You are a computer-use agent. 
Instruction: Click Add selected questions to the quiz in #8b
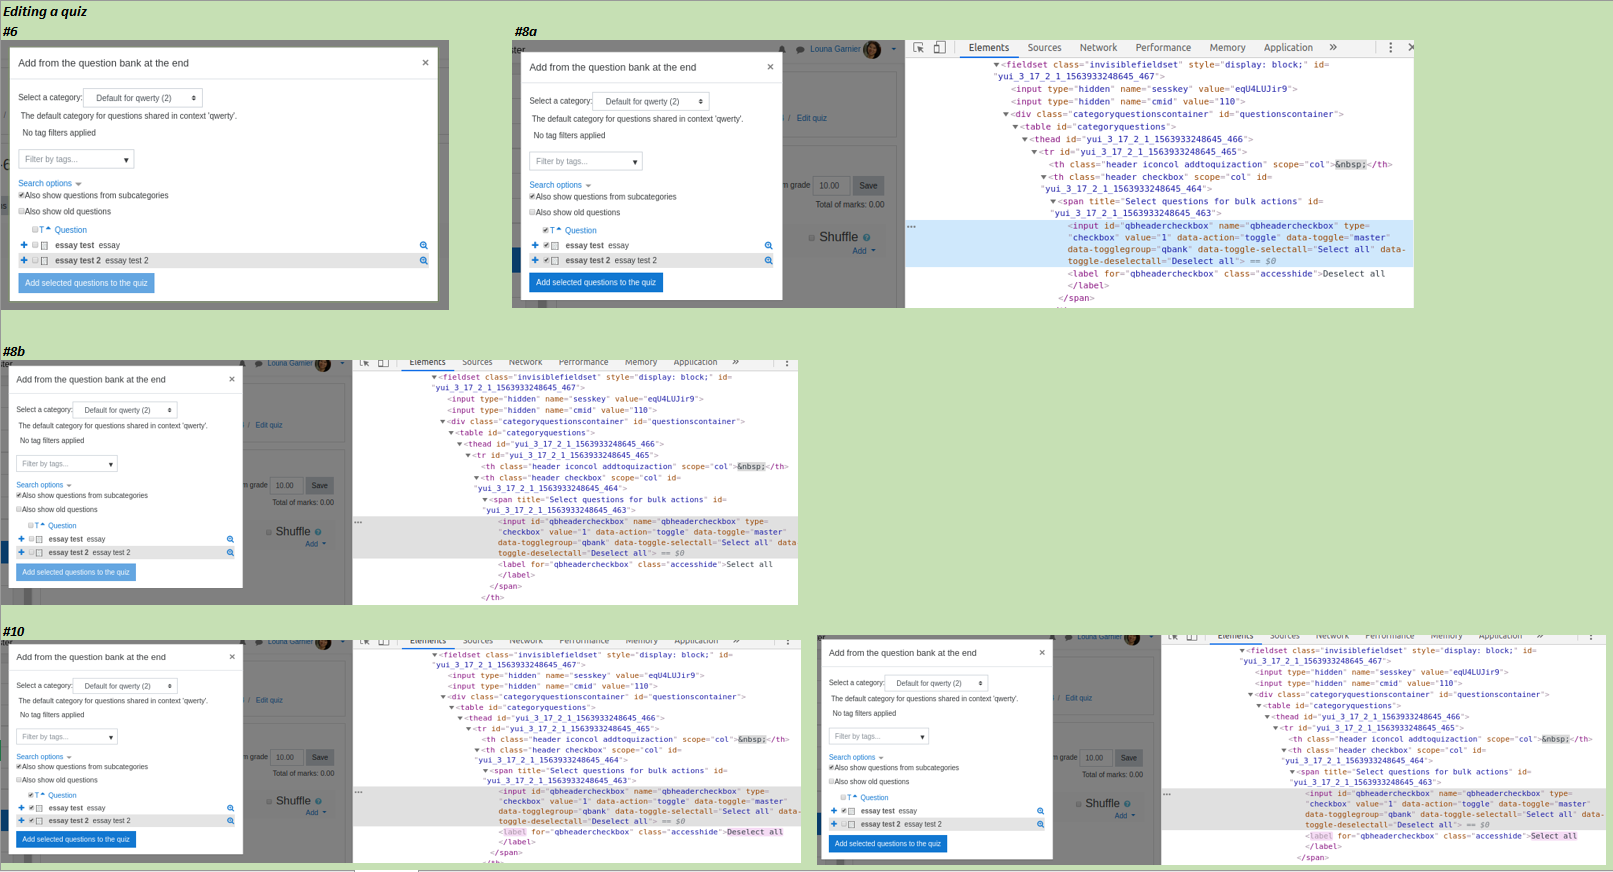point(76,572)
